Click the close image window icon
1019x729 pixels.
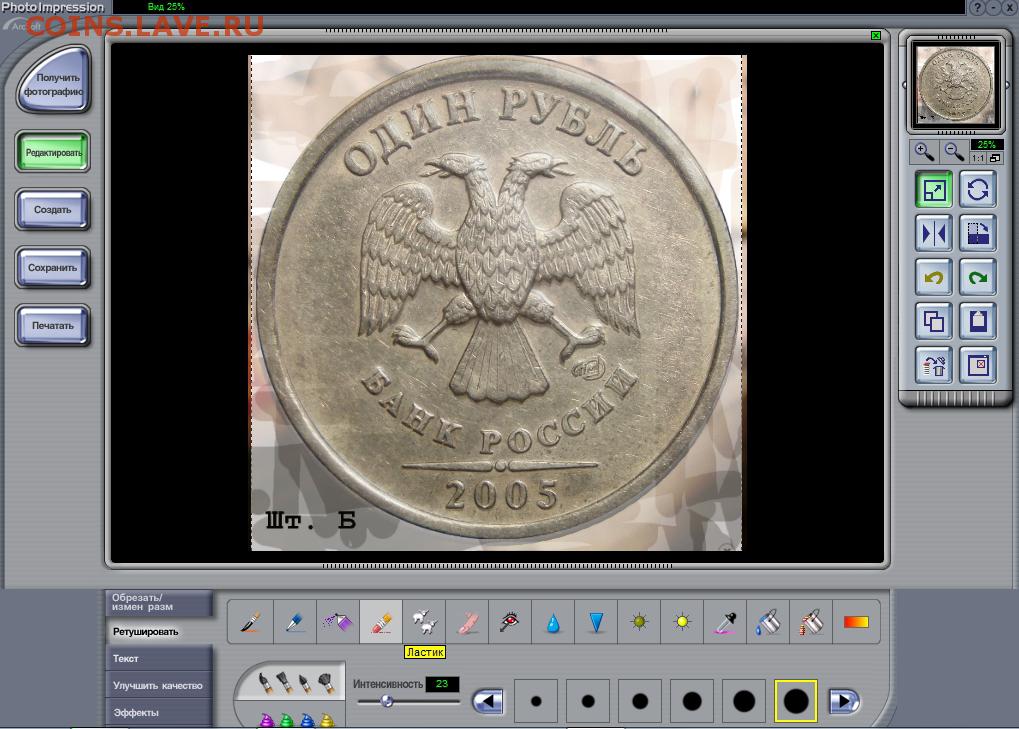click(x=978, y=366)
